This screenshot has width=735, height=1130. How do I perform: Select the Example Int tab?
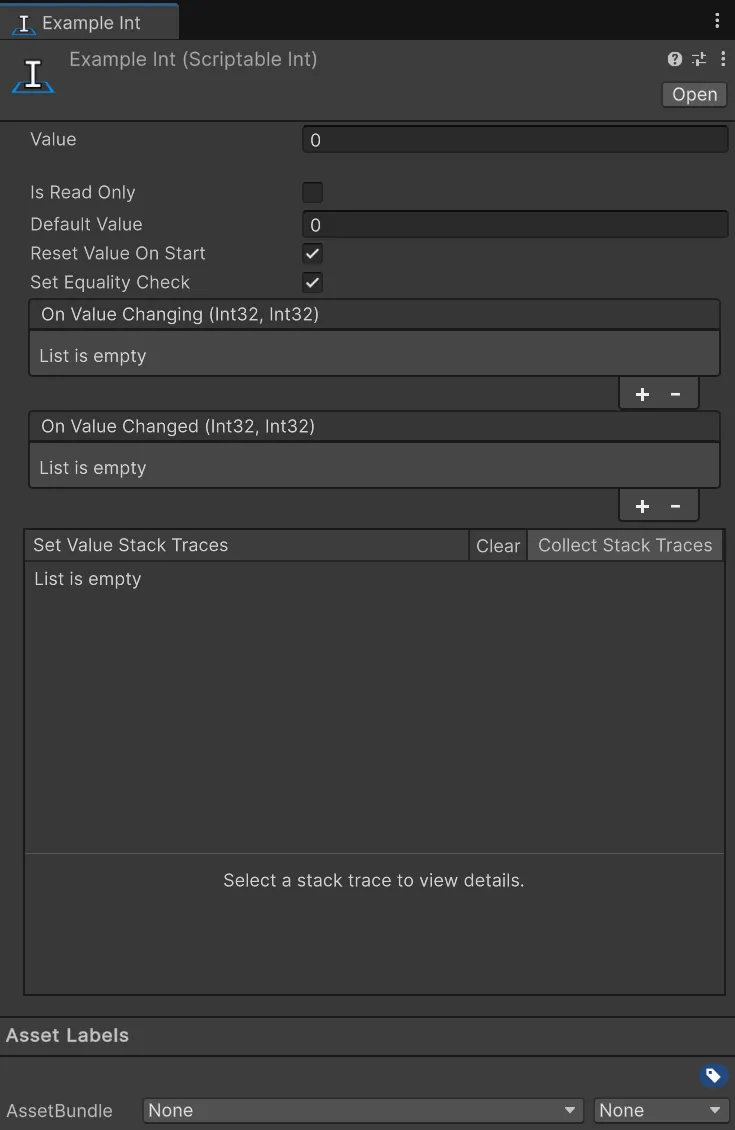point(89,20)
